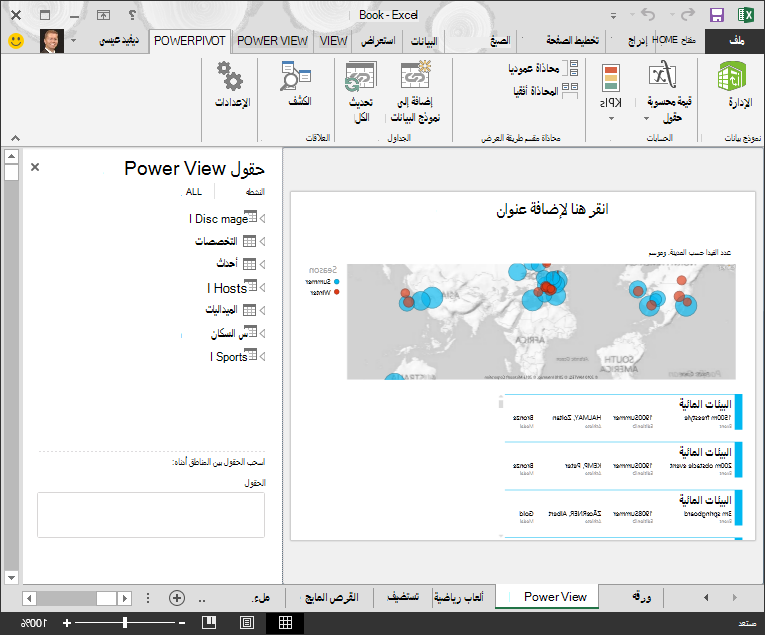This screenshot has height=635, width=765.
Task: Expand the Hosts table in the field list
Action: tap(262, 288)
